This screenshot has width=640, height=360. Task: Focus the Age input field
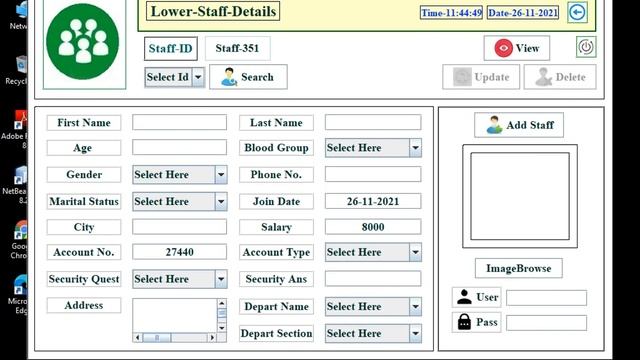pyautogui.click(x=179, y=147)
